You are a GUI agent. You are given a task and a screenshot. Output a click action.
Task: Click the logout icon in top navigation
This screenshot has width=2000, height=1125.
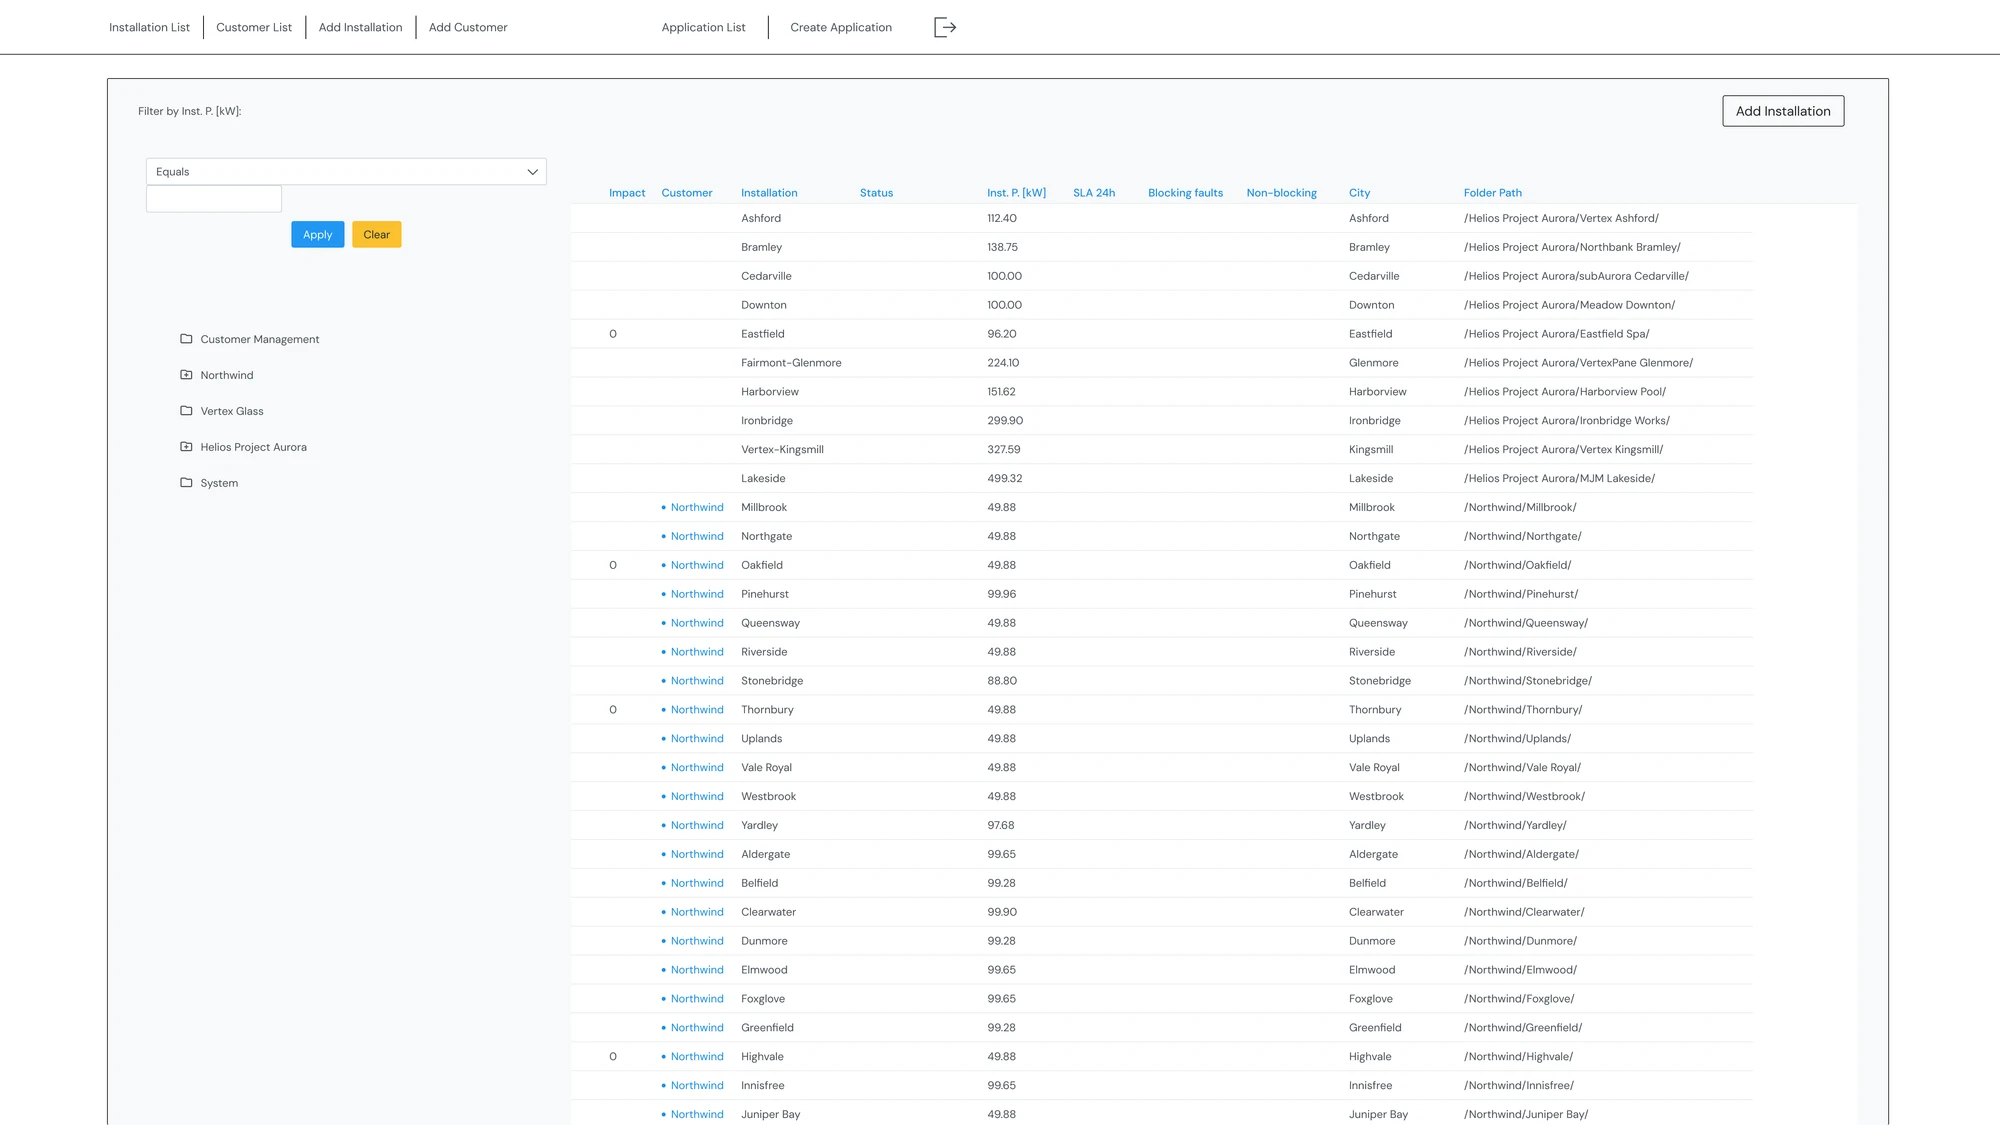[x=945, y=27]
